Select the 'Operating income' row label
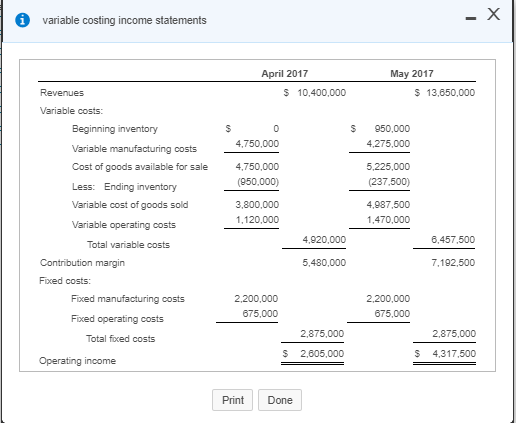516x423 pixels. click(78, 361)
